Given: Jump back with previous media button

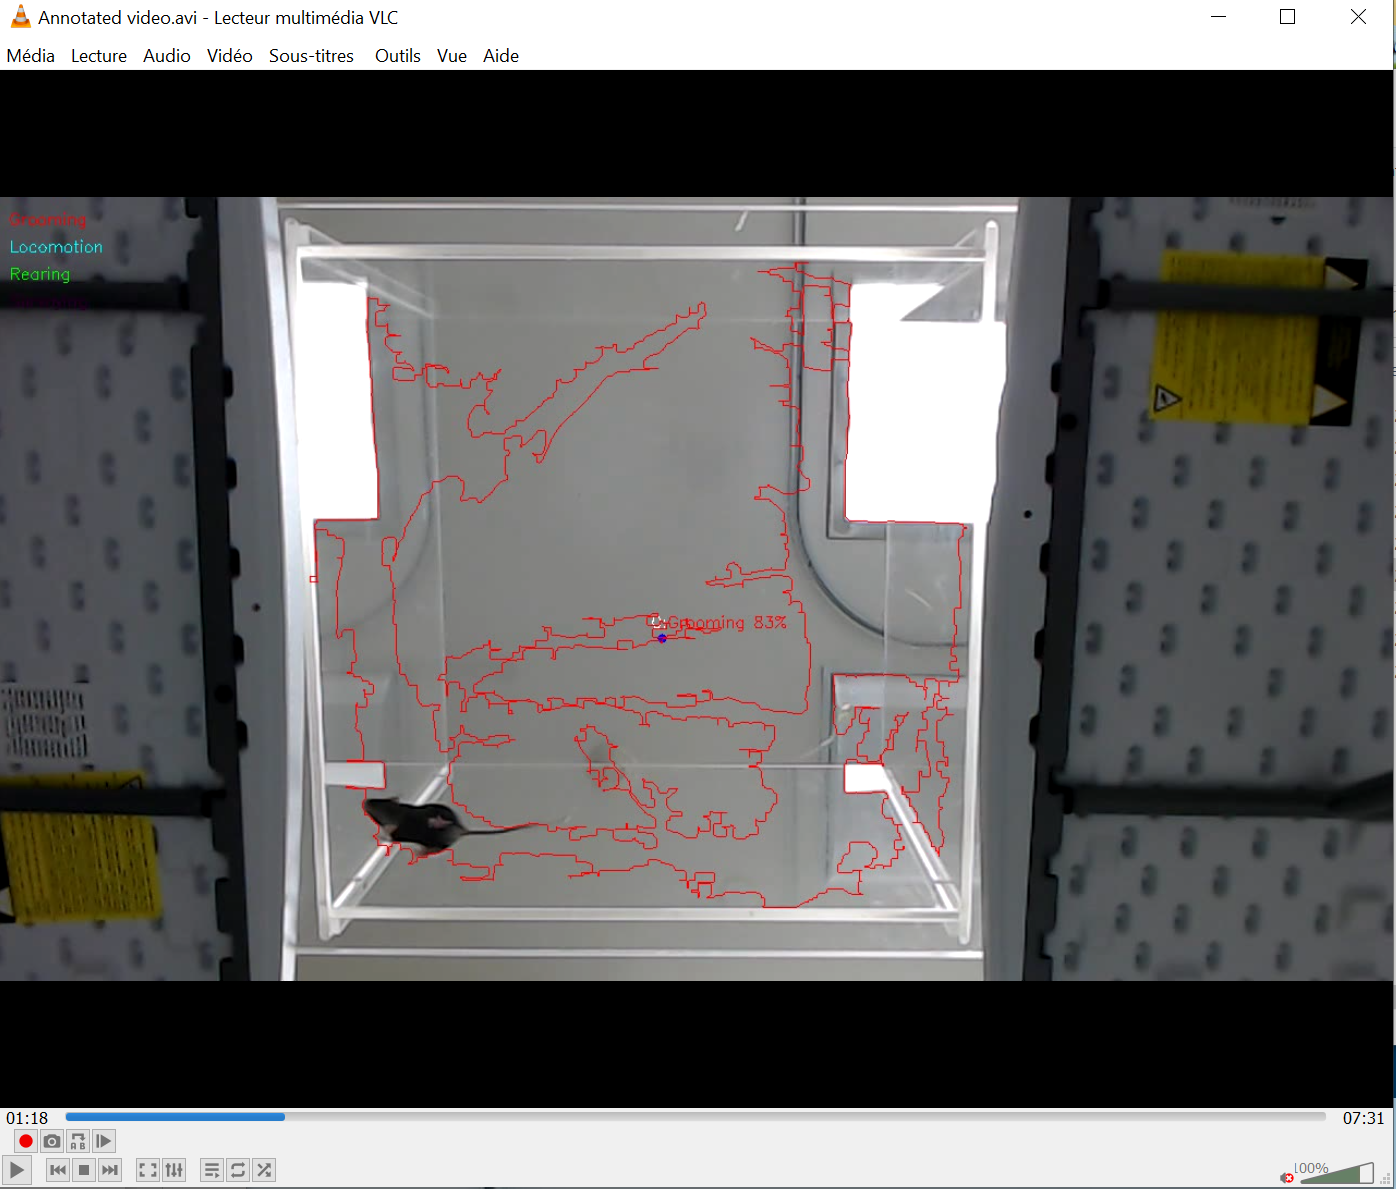Looking at the screenshot, I should point(57,1169).
